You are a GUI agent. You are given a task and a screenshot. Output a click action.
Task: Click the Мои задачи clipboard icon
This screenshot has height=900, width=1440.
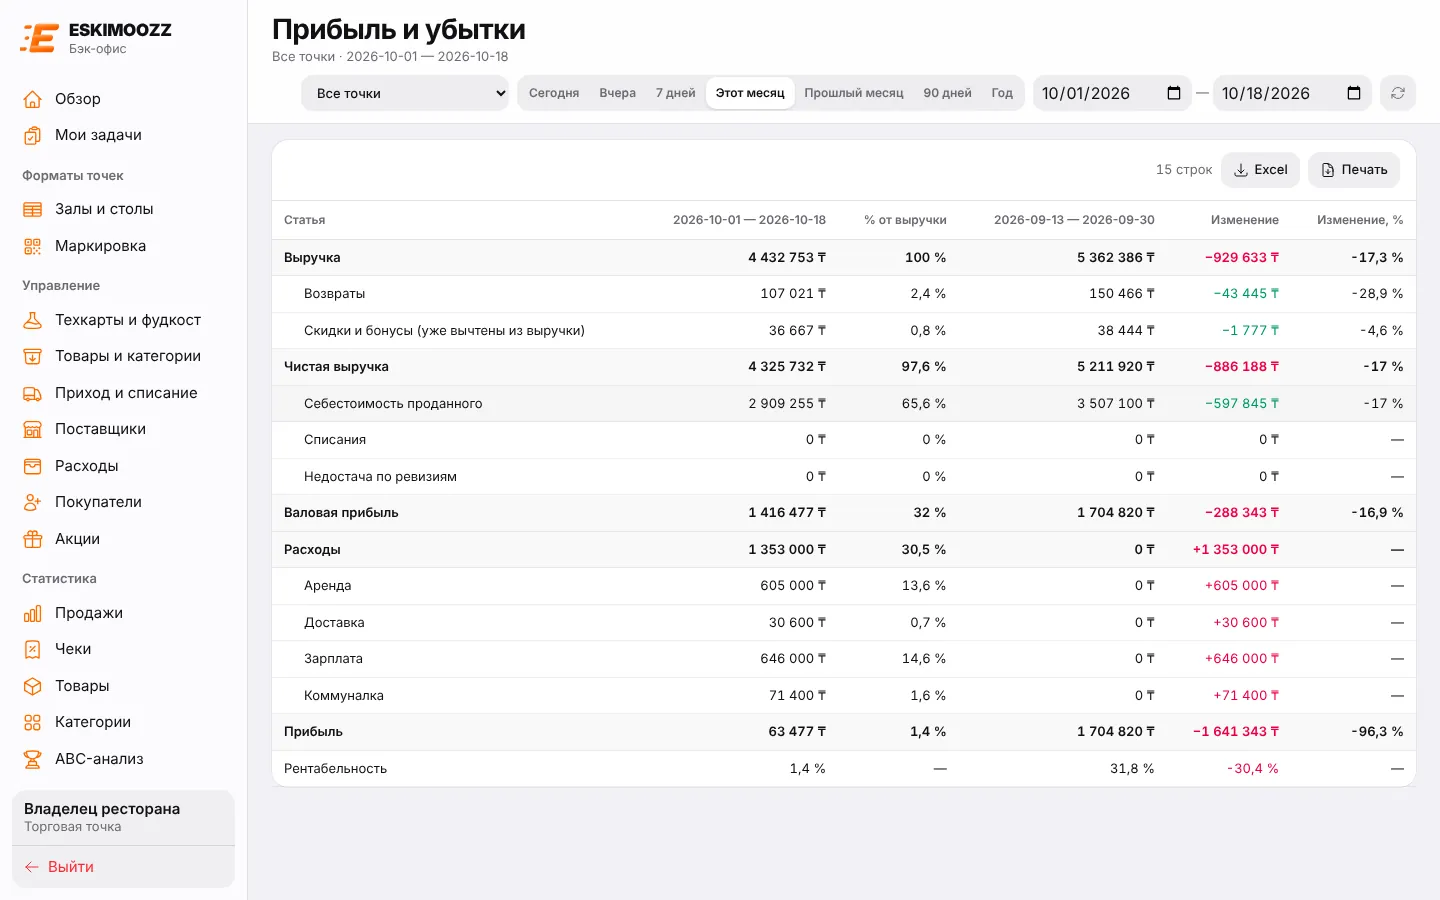pos(33,135)
